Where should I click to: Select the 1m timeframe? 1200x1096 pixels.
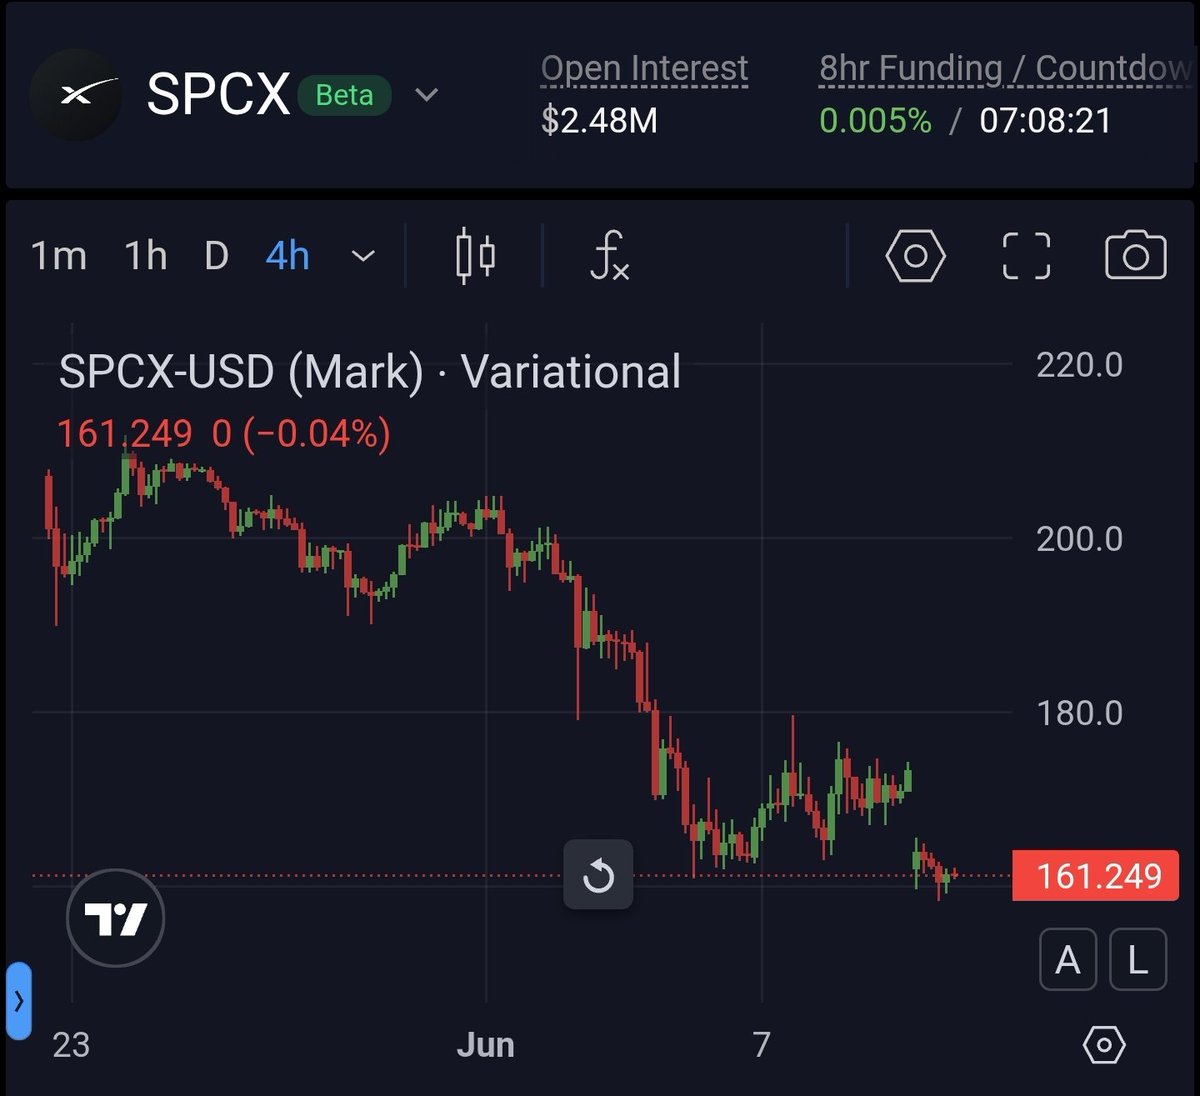(58, 256)
